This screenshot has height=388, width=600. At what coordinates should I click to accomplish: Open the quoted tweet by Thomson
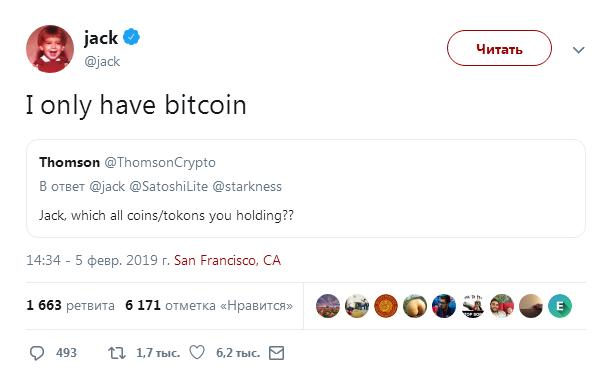[305, 188]
